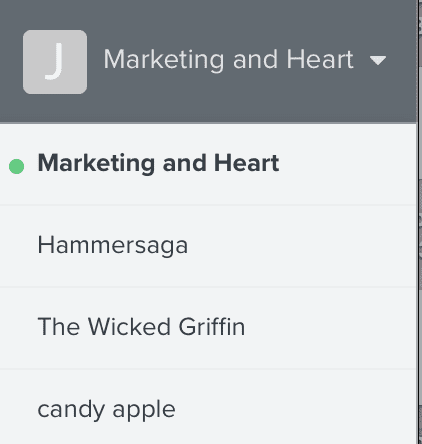
Task: Close the menu using the white triangle caret
Action: tap(378, 60)
